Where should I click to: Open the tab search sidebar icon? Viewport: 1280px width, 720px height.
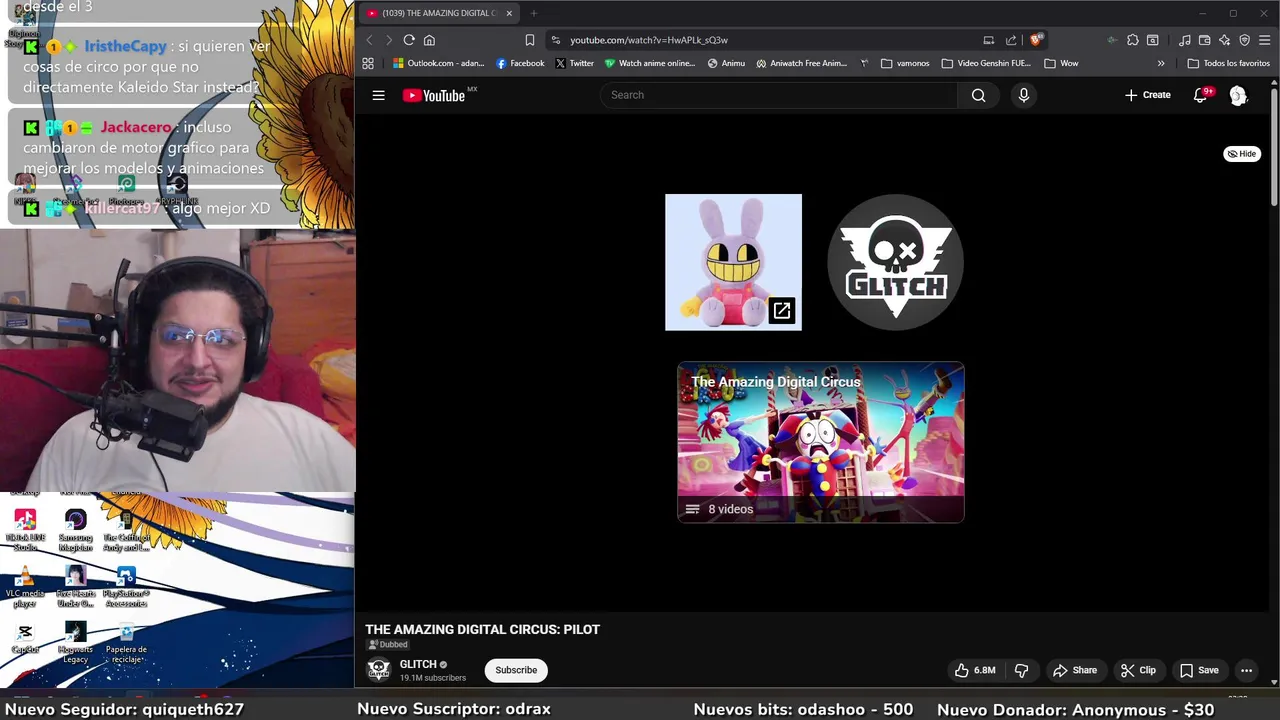[x=1152, y=40]
